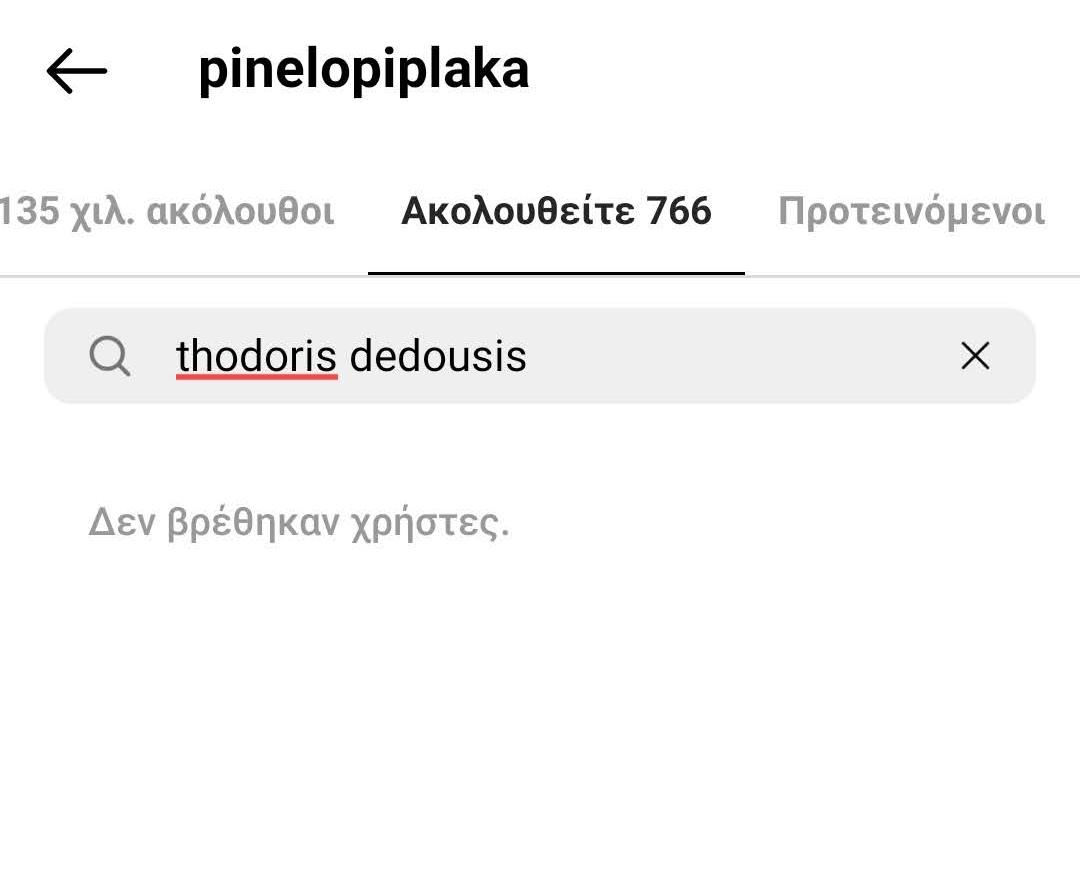Viewport: 1080px width, 882px height.
Task: Click the magnifying glass search icon
Action: click(109, 356)
